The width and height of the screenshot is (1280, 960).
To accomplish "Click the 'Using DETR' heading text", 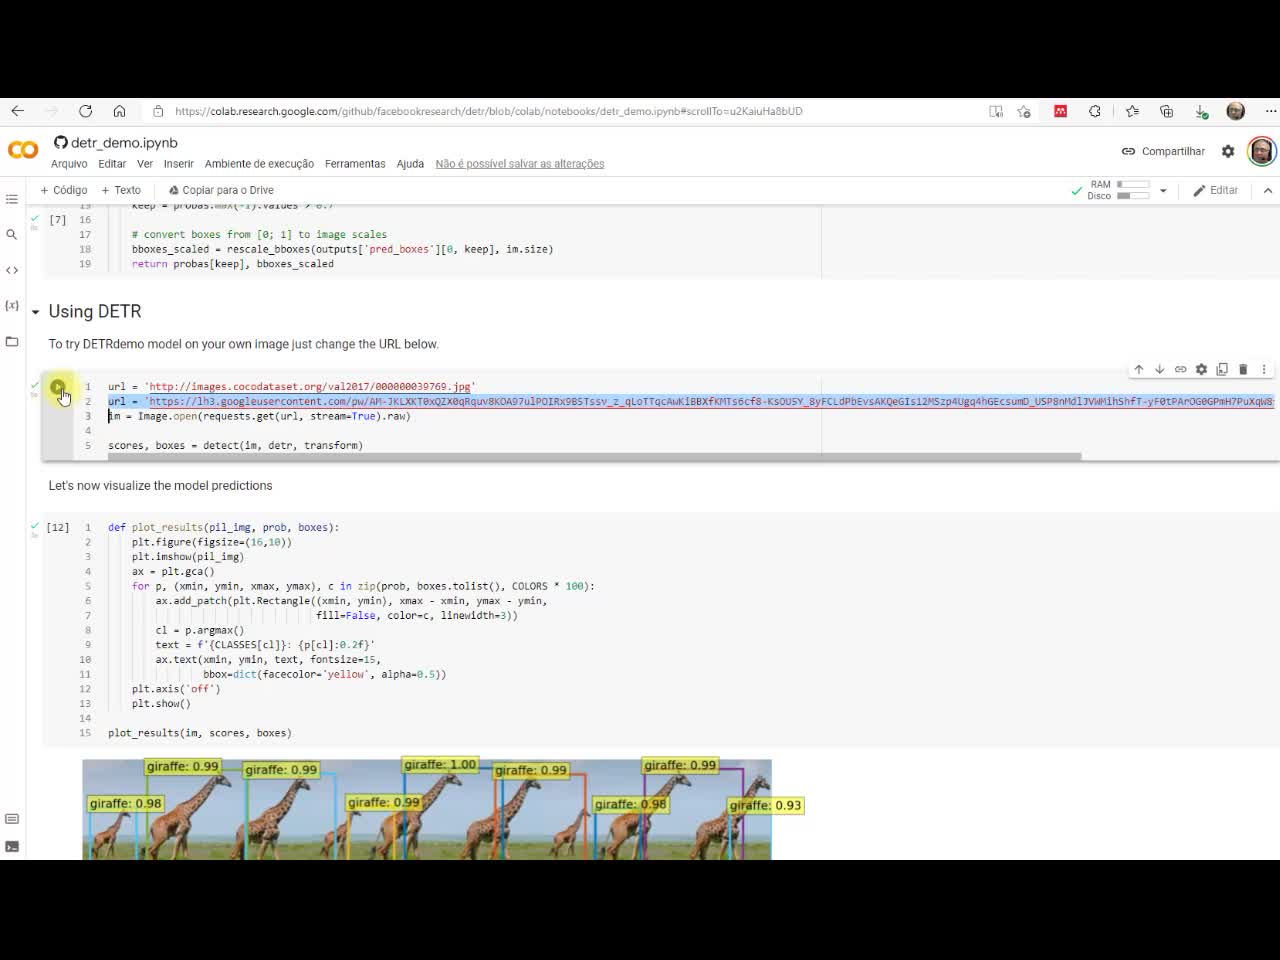I will coord(95,312).
